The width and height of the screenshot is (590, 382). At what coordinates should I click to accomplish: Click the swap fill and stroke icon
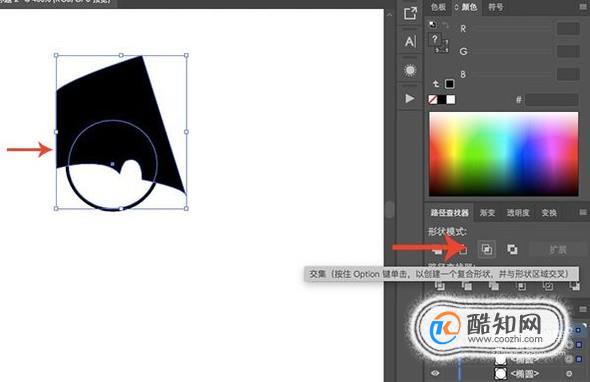(x=446, y=25)
